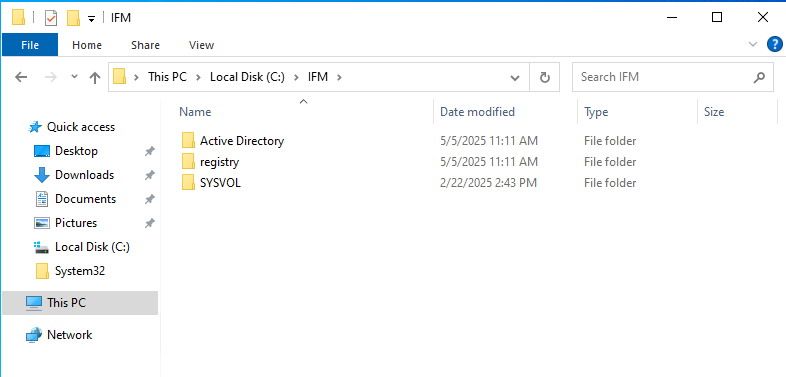Click the IFM folder icon in title bar

(19, 18)
